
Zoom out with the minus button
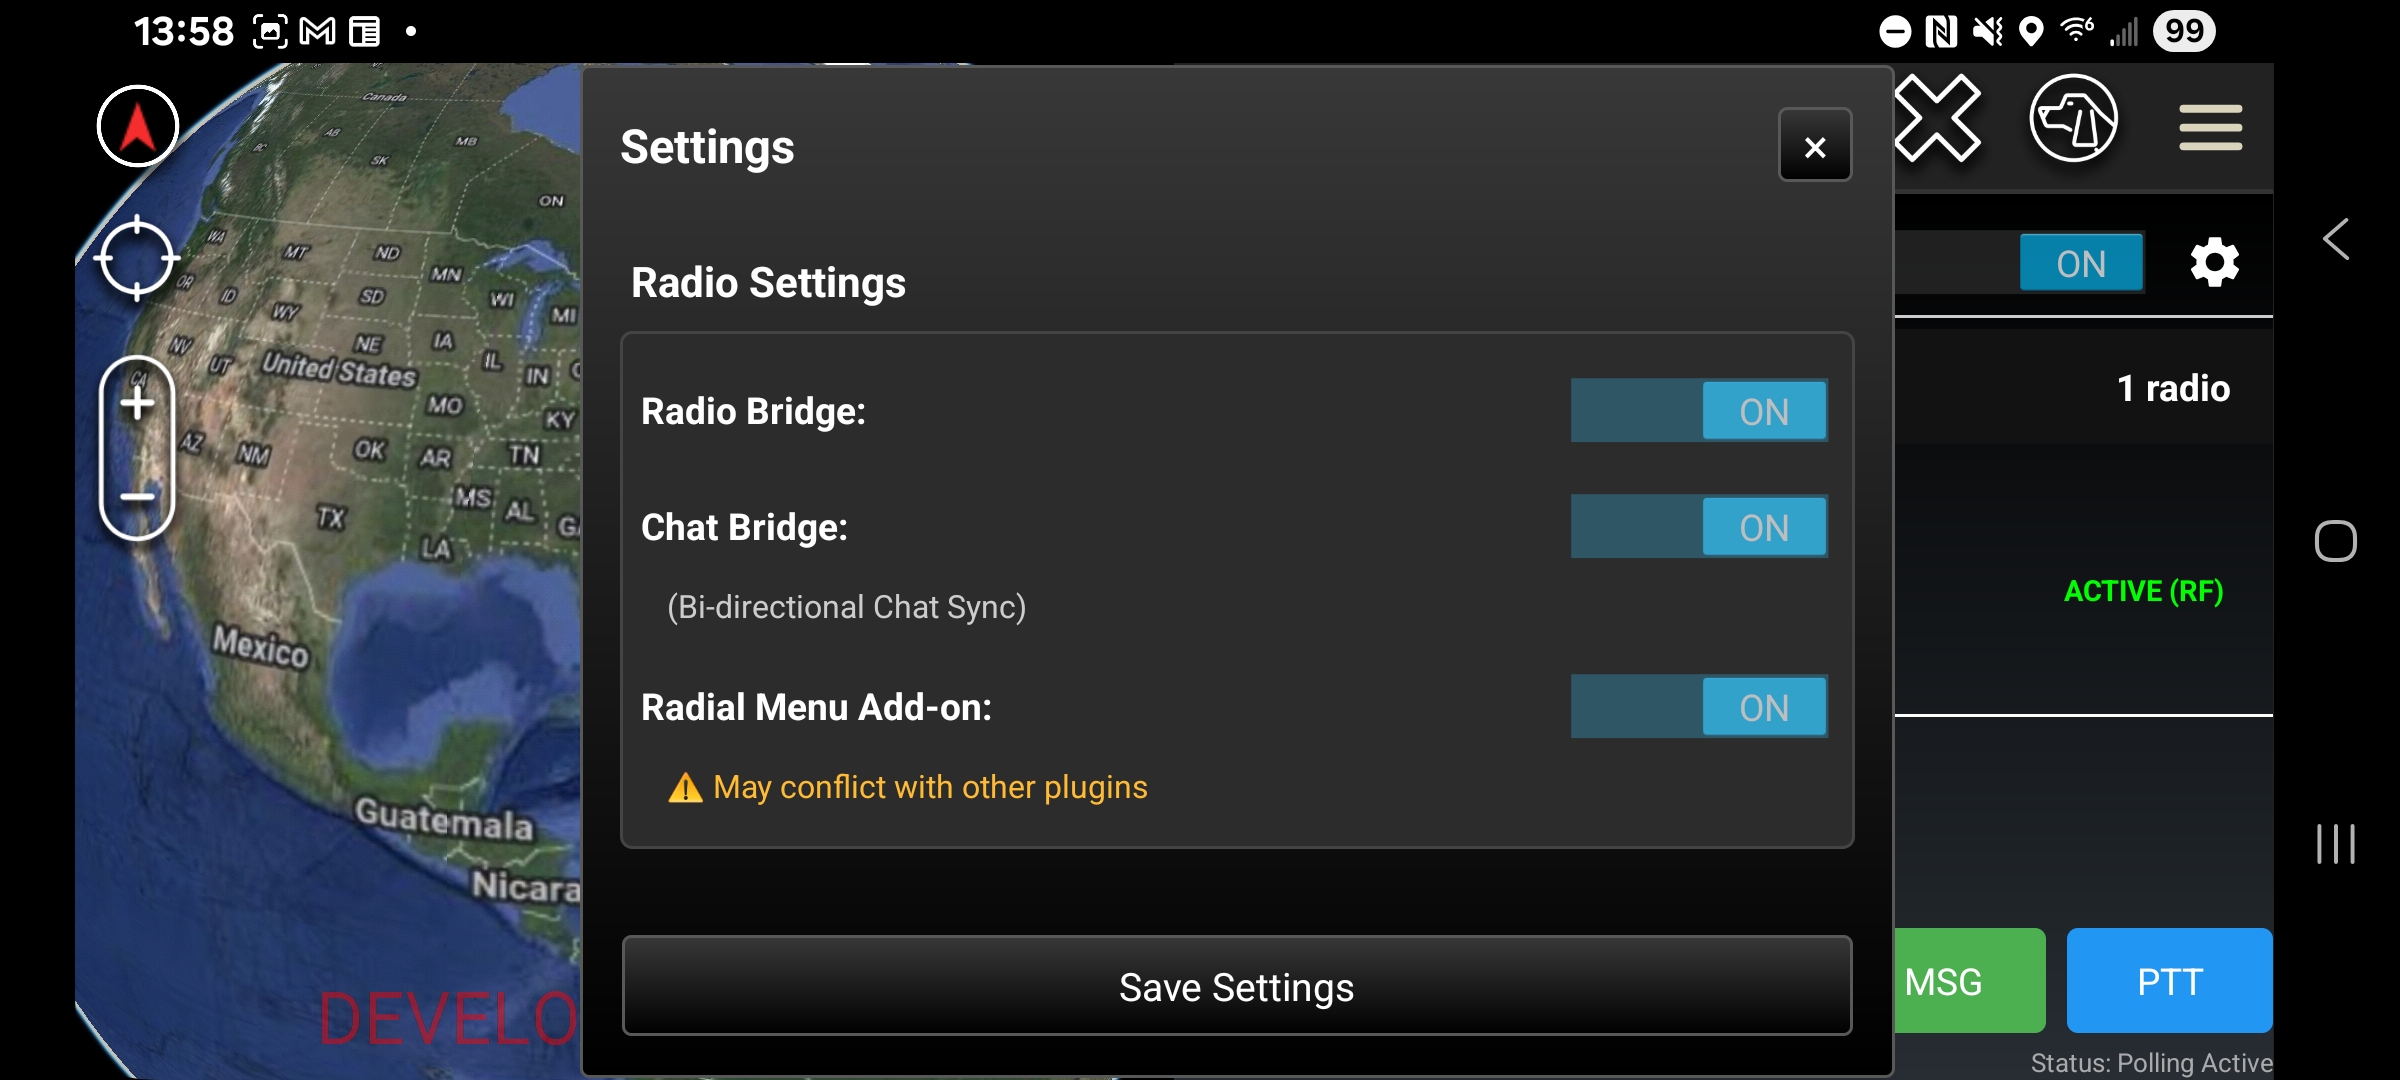[x=137, y=497]
